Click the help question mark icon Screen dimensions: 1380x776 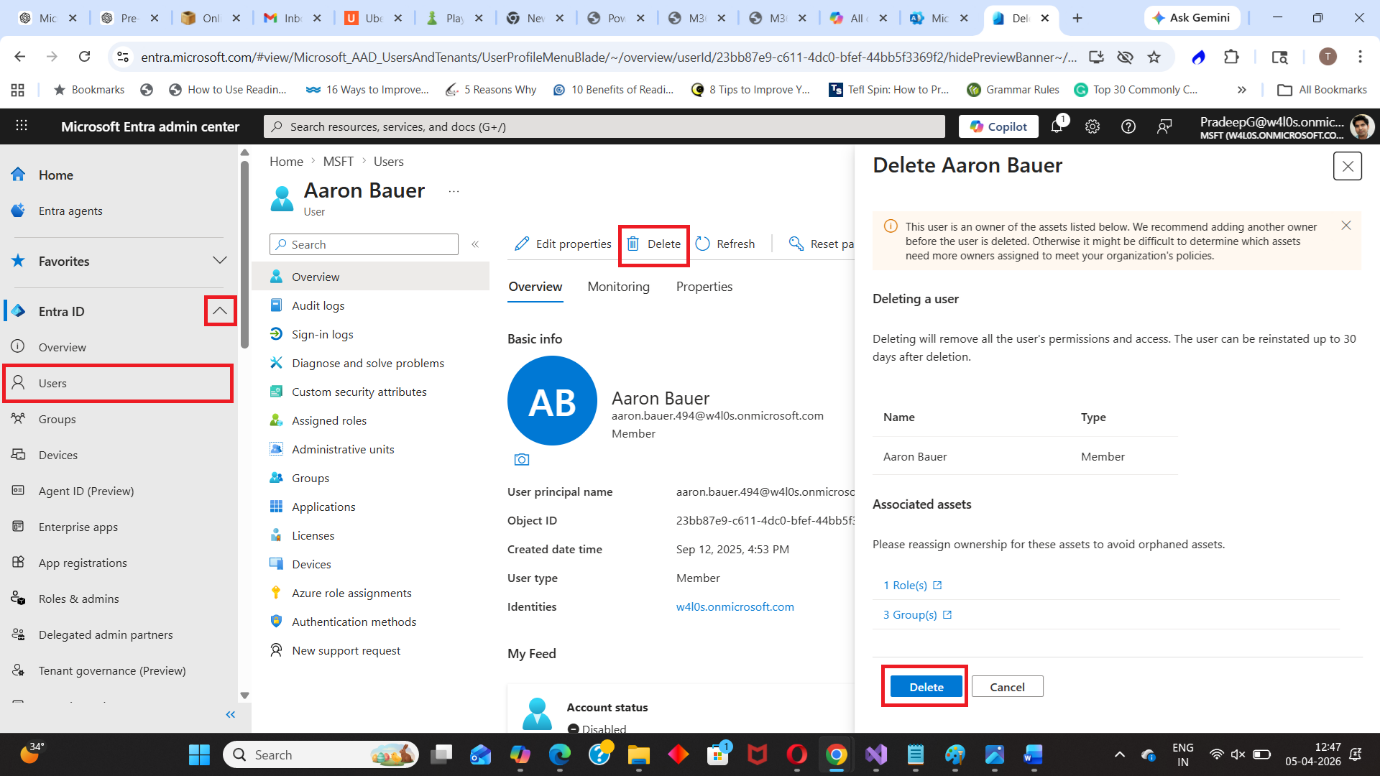point(1128,126)
